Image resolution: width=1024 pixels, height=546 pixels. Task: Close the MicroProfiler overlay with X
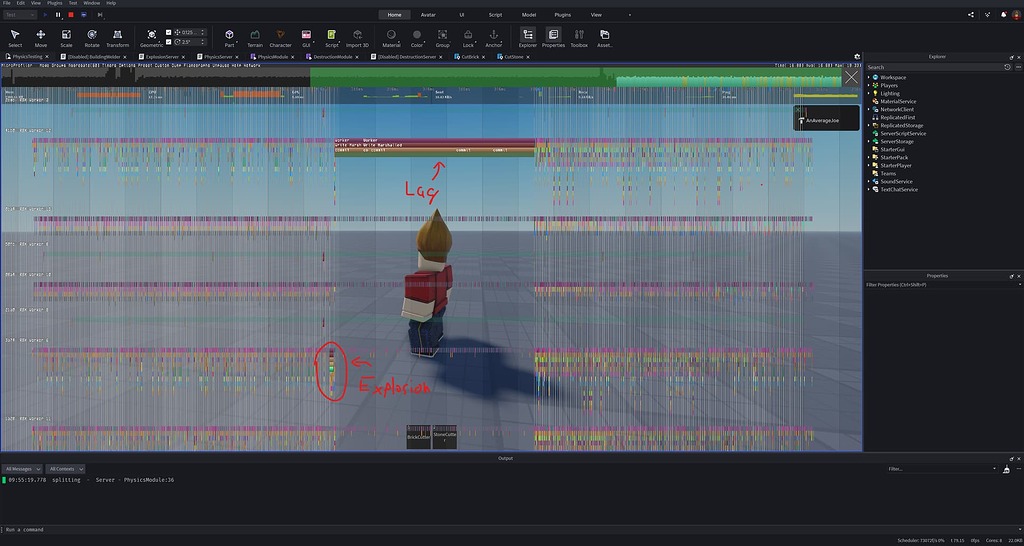pyautogui.click(x=851, y=76)
